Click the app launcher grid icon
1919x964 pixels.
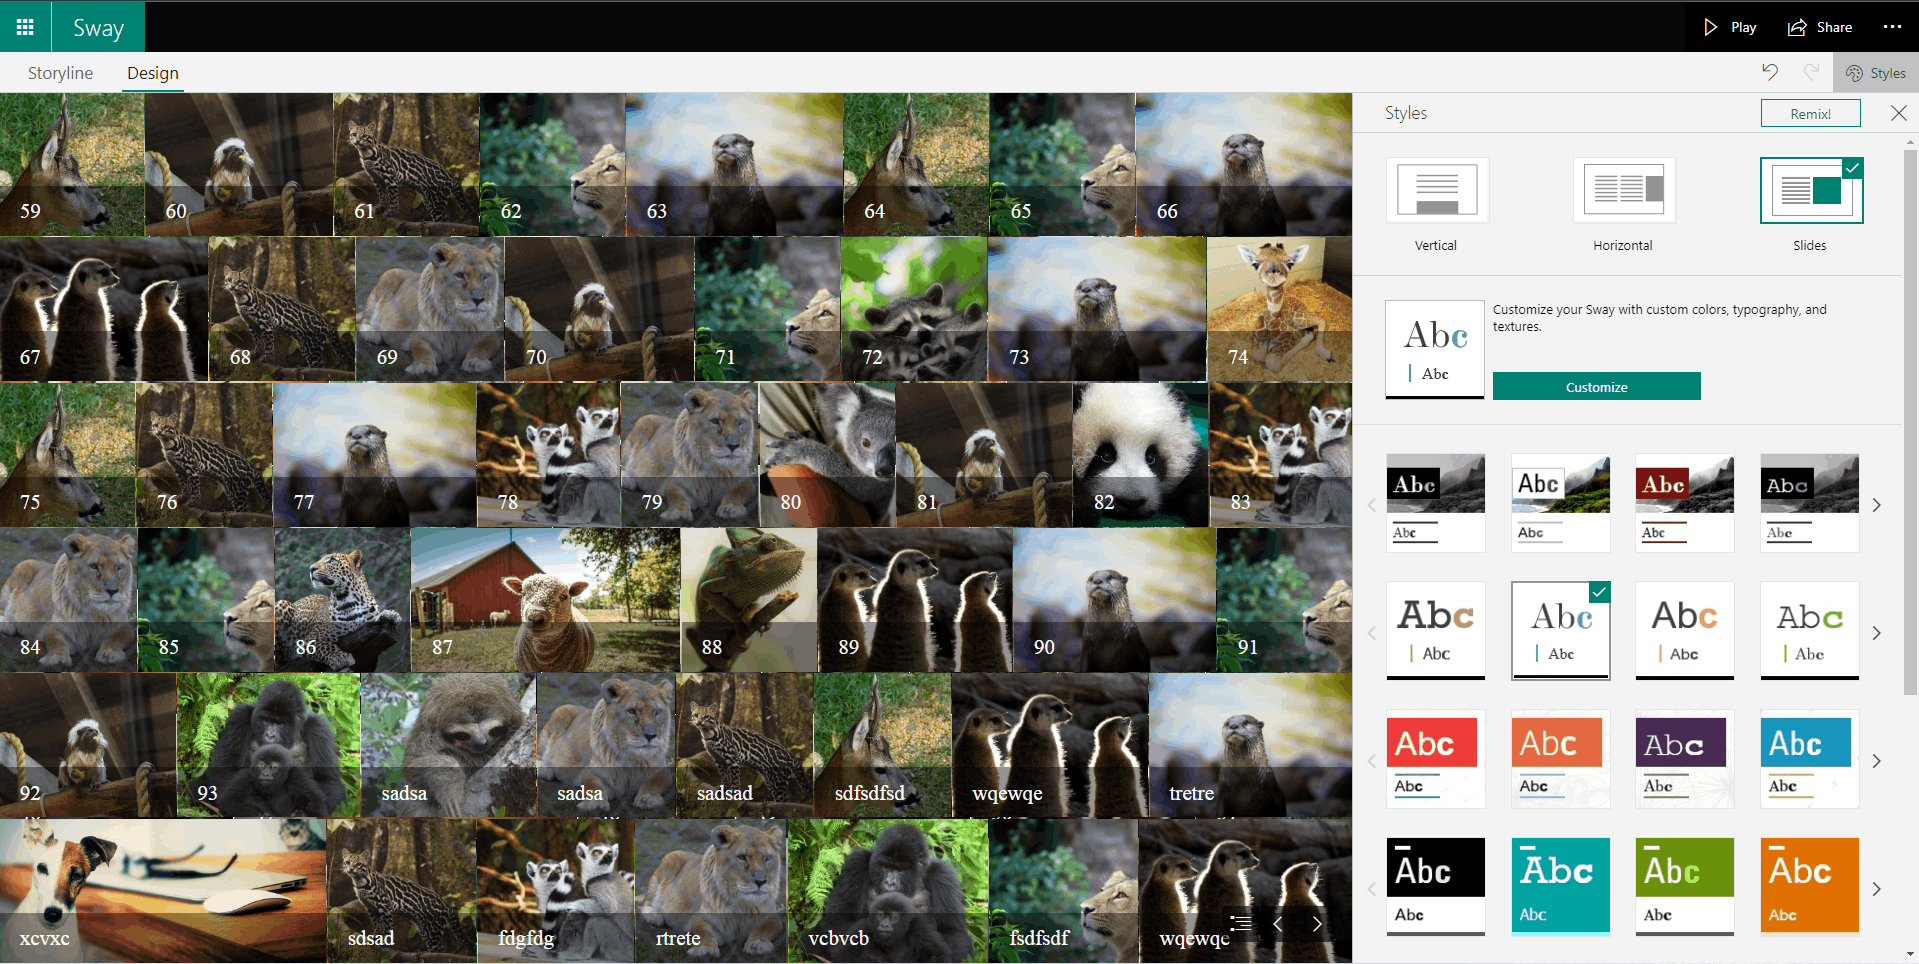[25, 26]
